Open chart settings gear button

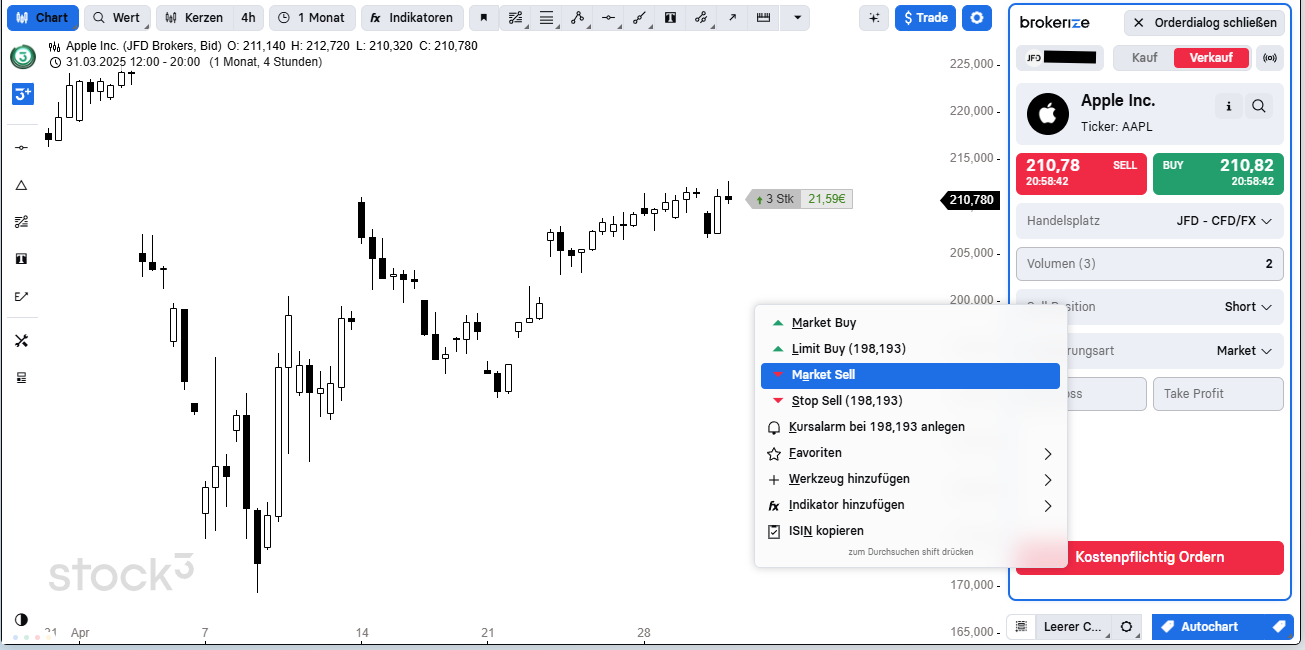977,18
